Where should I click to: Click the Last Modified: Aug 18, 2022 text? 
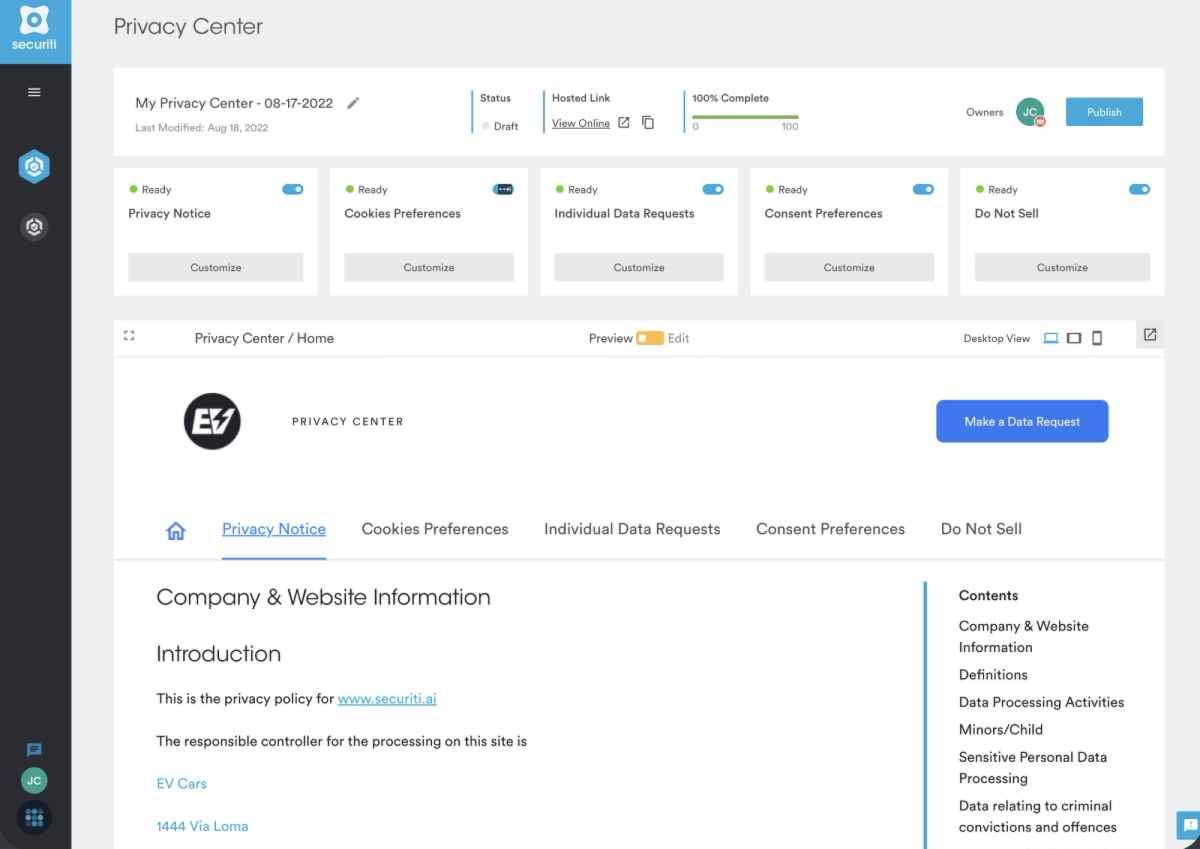202,128
